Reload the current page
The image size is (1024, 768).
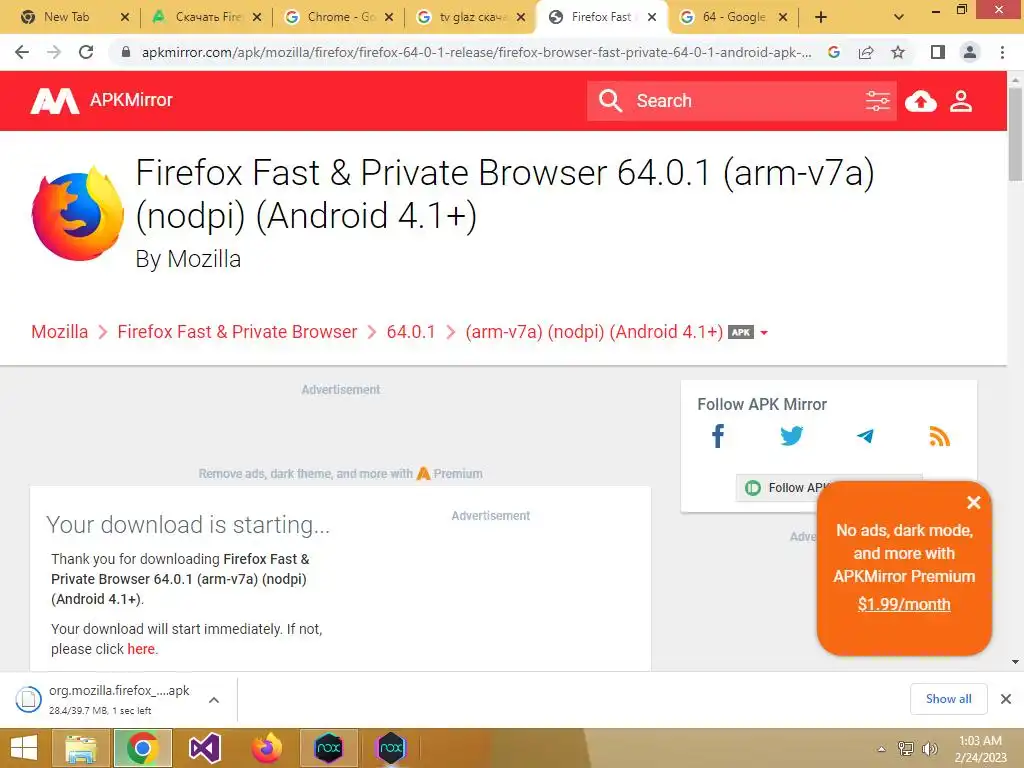(x=86, y=52)
